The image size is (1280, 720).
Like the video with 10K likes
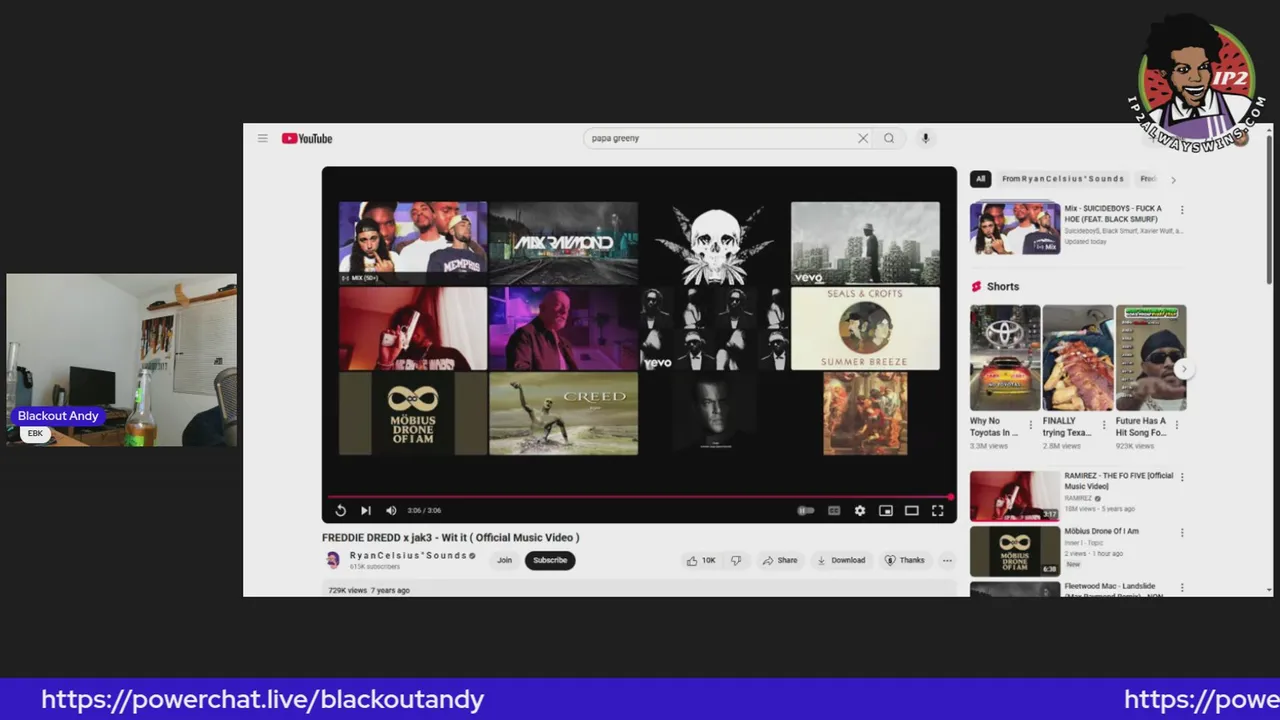(x=700, y=560)
